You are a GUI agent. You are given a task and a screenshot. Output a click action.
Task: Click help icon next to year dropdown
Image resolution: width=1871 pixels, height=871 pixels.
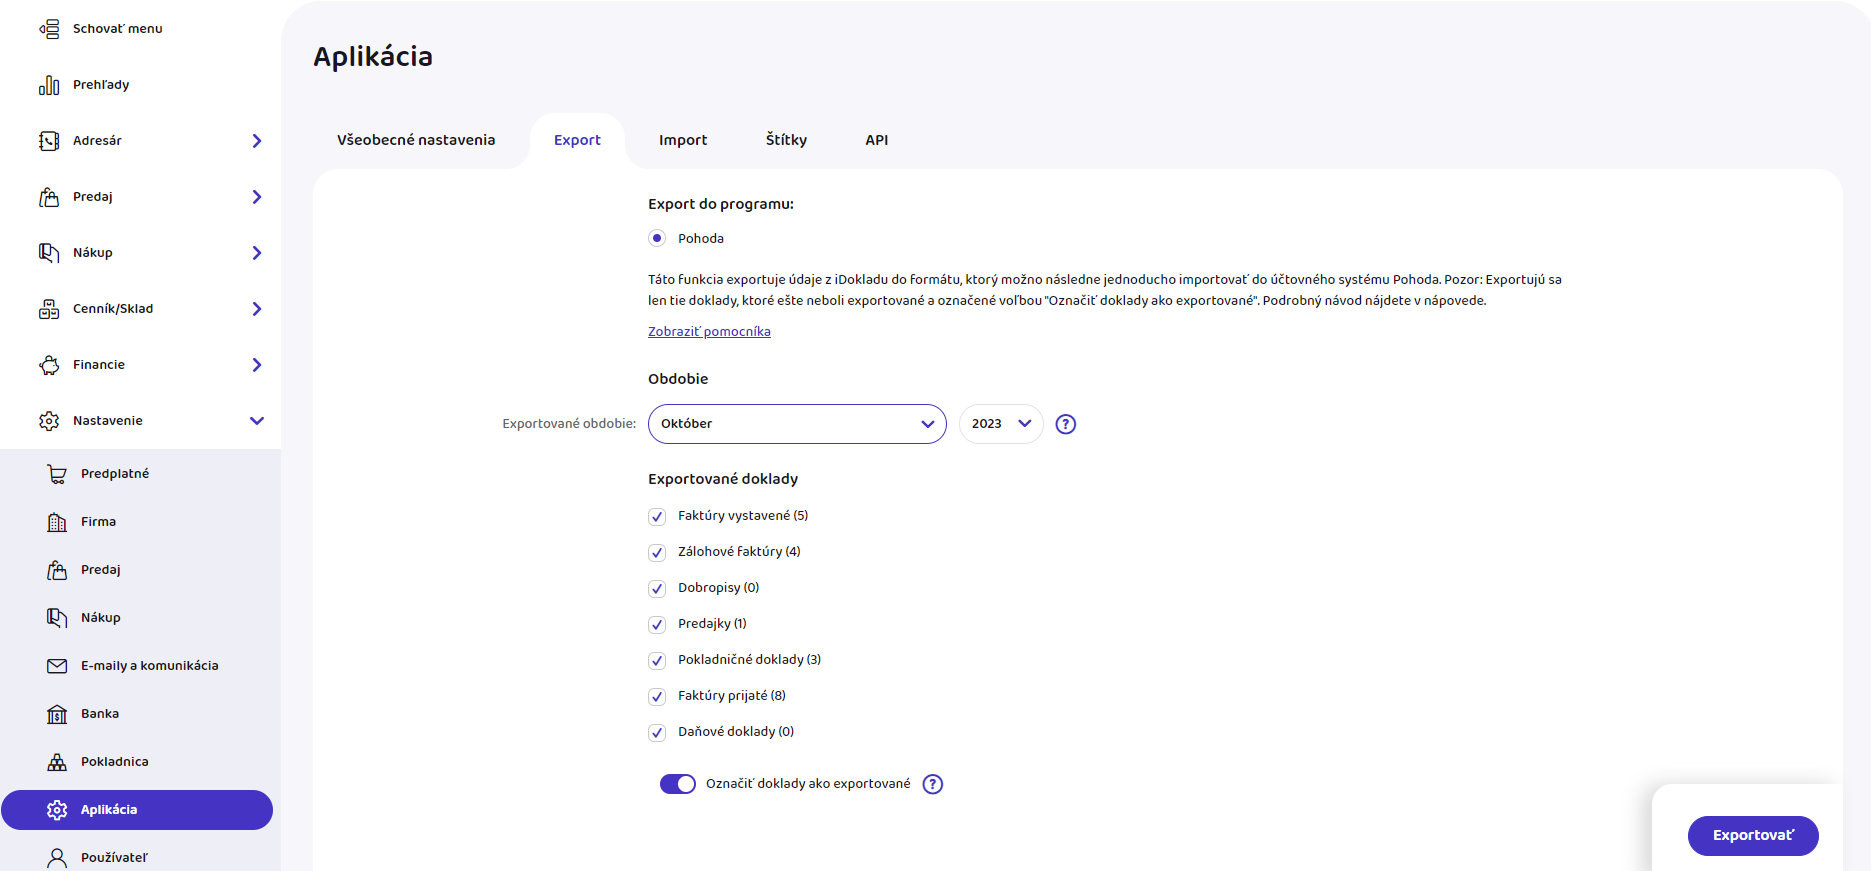(x=1066, y=424)
